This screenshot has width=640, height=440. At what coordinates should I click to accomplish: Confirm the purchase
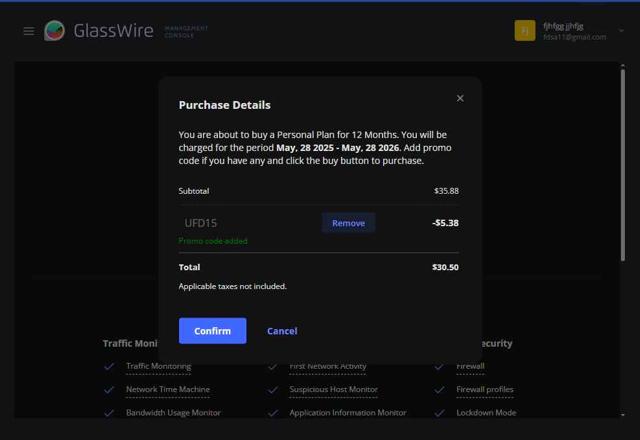[x=212, y=331]
